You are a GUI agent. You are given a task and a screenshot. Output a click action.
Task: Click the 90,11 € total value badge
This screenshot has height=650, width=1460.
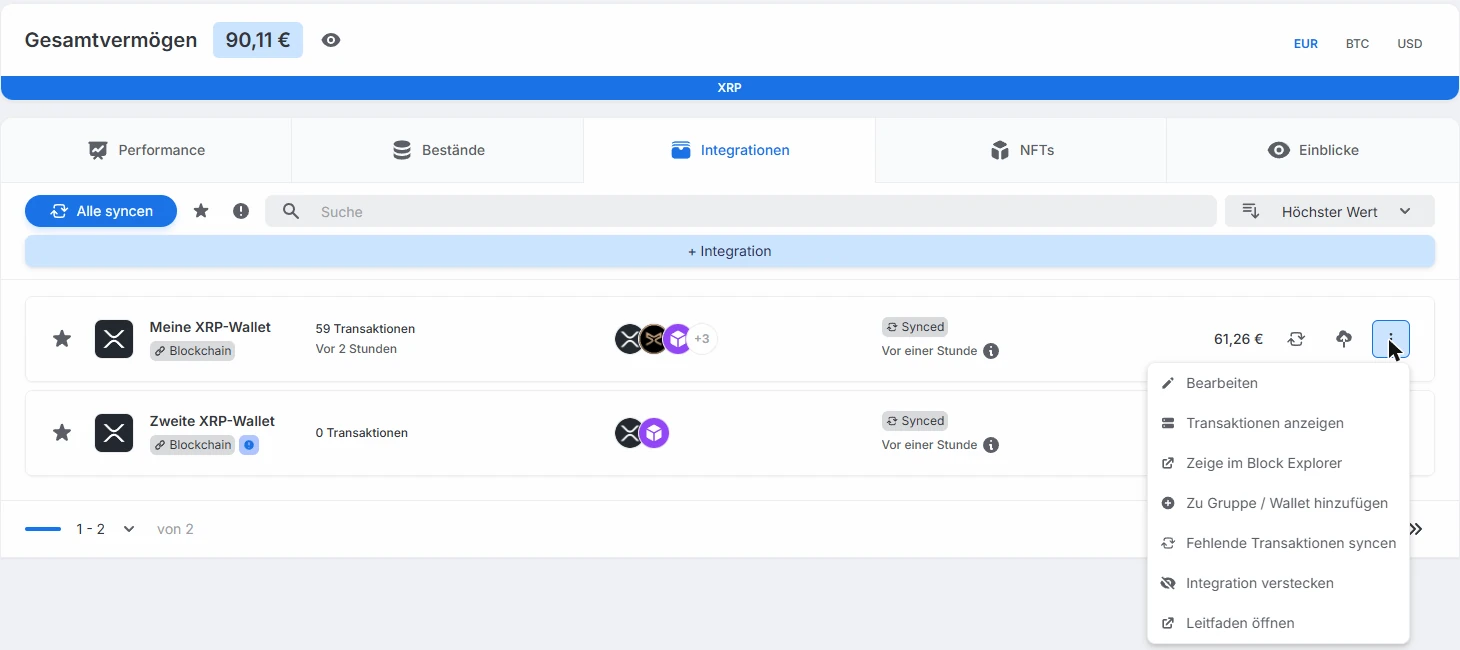[x=258, y=40]
